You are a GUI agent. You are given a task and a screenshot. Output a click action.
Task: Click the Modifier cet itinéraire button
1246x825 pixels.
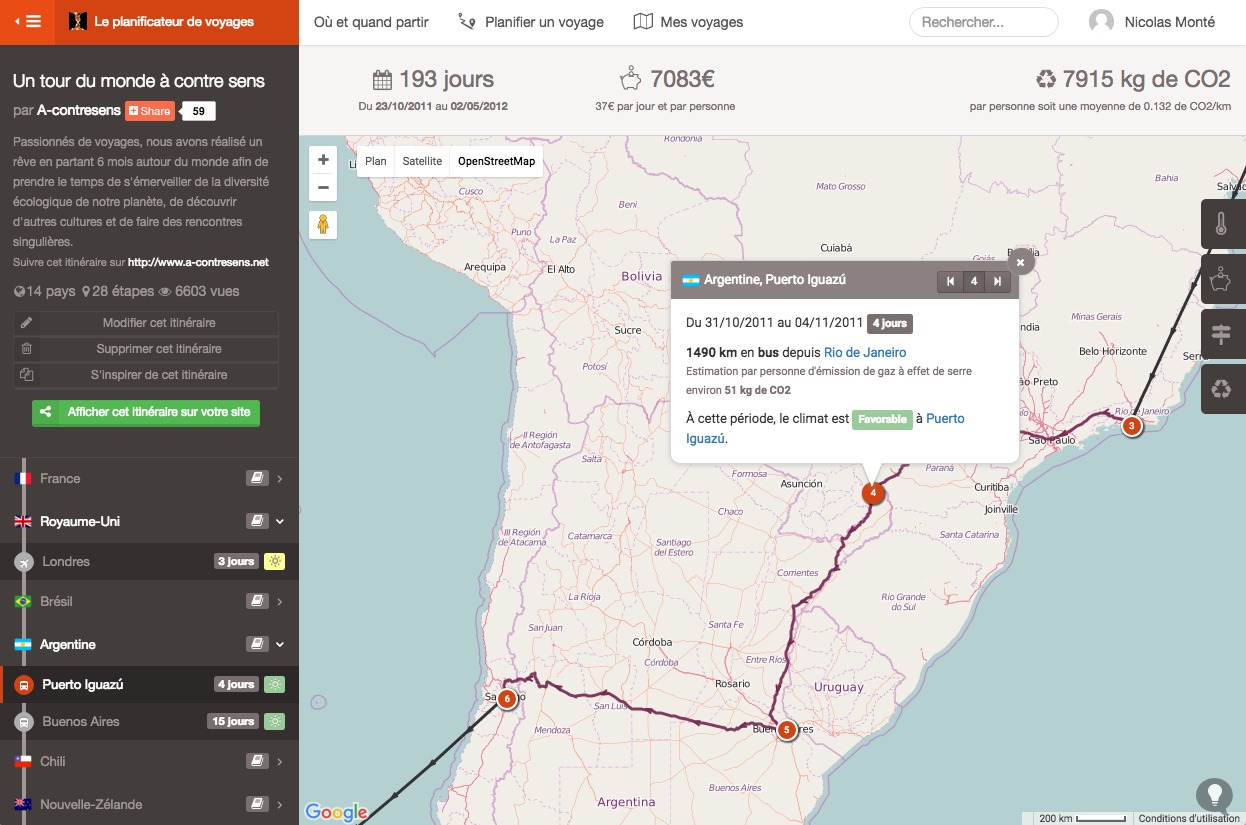click(146, 323)
